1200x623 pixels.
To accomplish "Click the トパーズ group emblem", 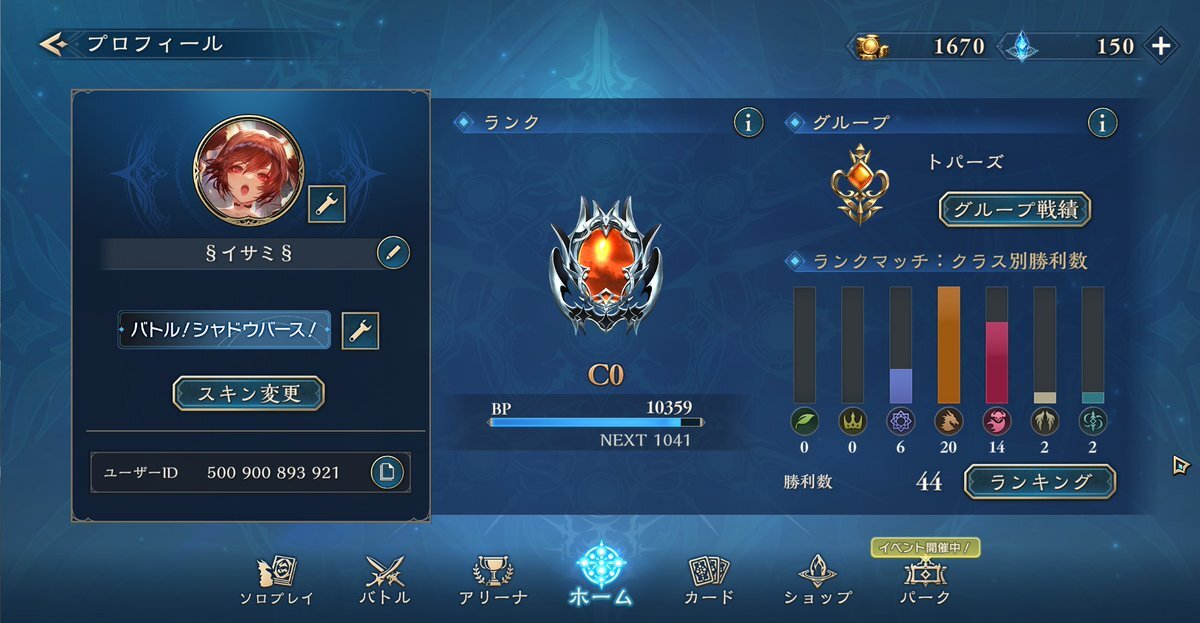I will pos(859,183).
